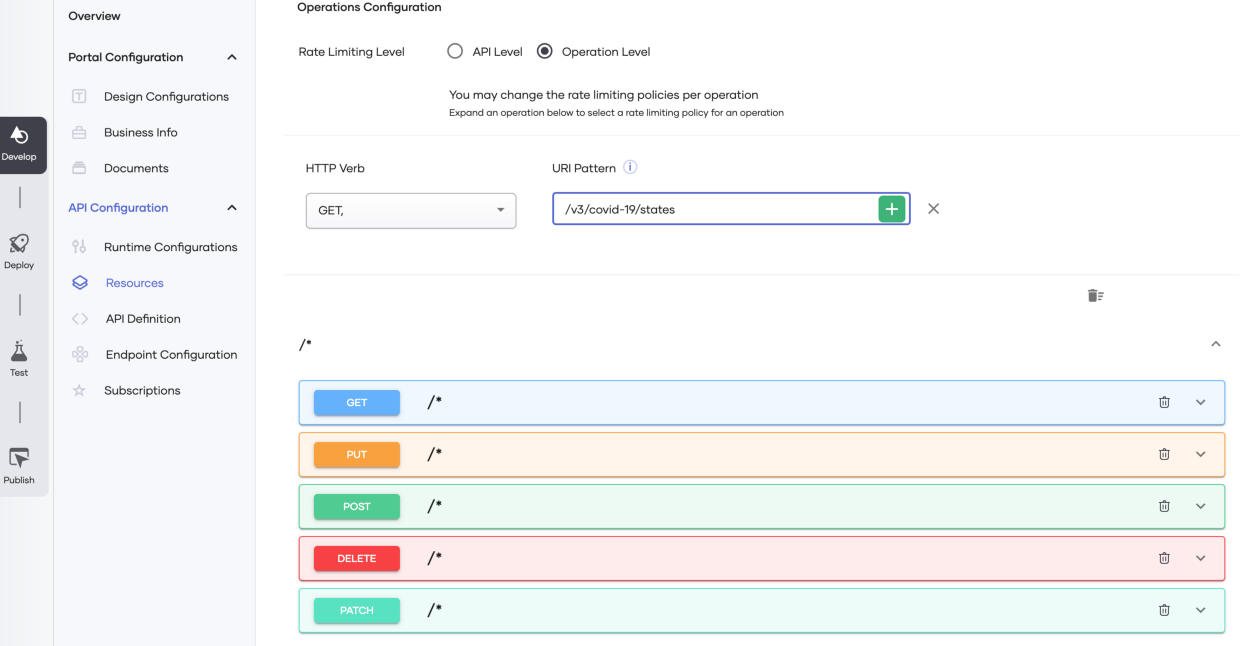Select the API Level radio button

[x=455, y=51]
